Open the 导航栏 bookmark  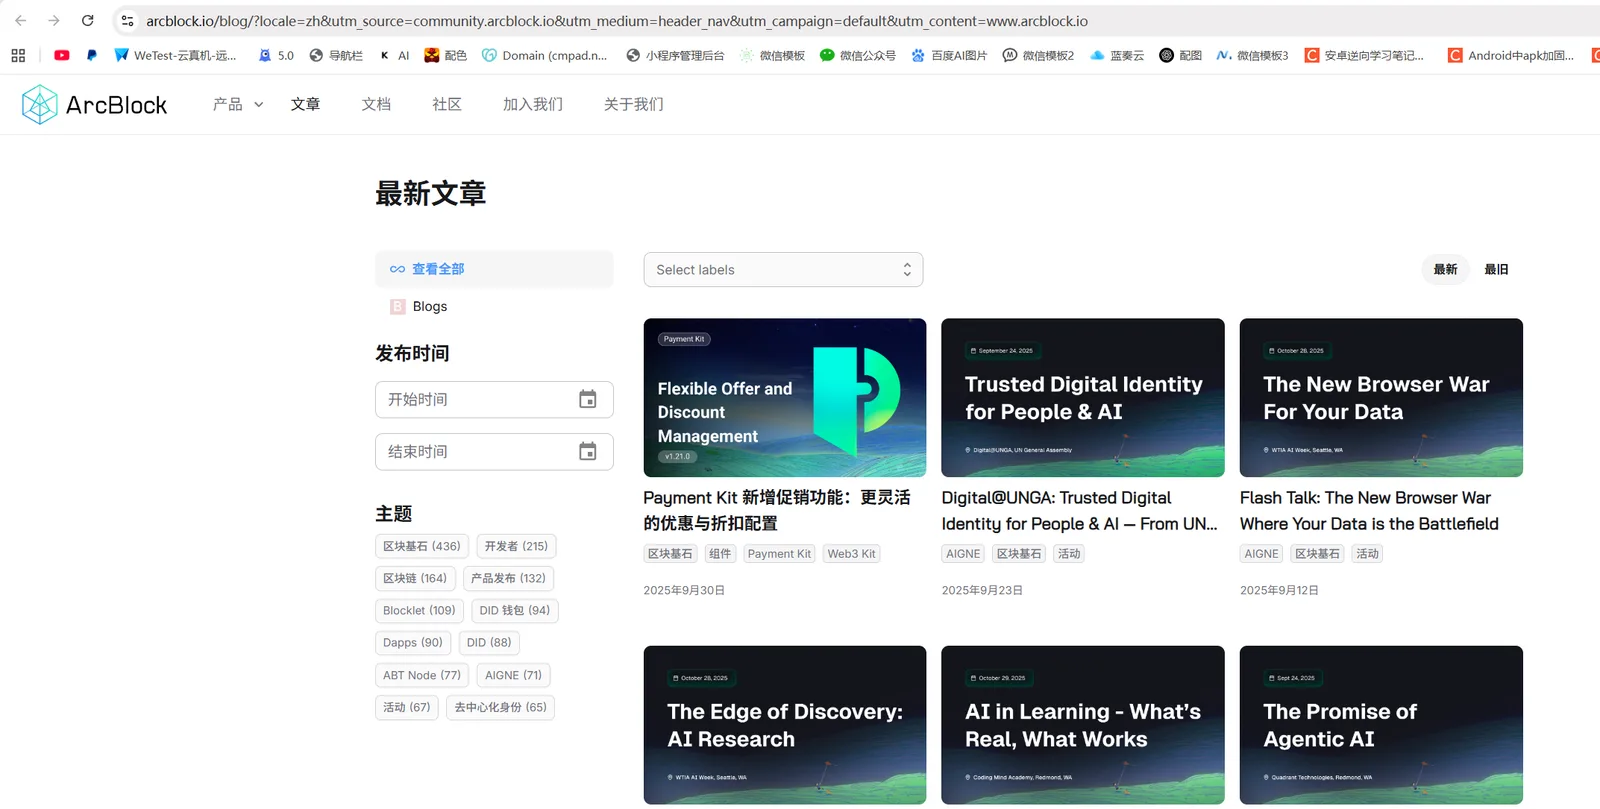(336, 56)
